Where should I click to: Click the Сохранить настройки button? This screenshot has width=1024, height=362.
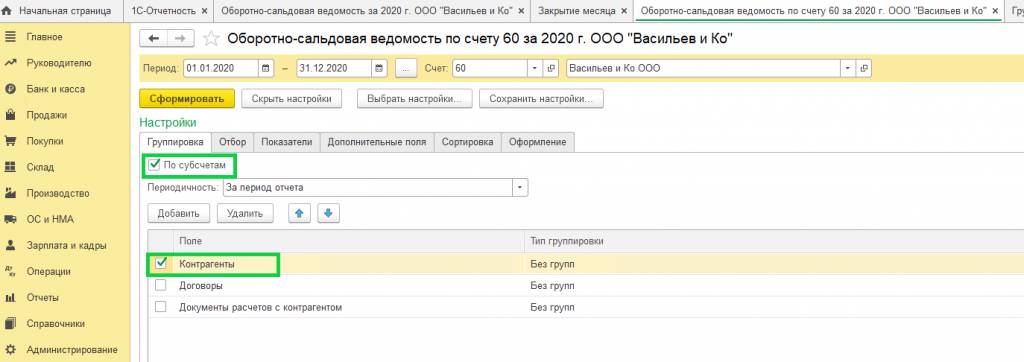coord(541,99)
